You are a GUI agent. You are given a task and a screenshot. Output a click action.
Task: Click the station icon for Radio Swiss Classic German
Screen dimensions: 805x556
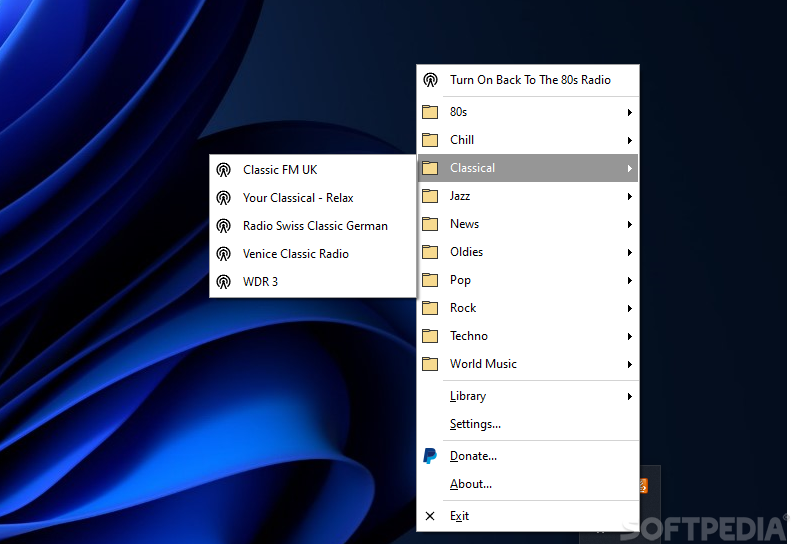(x=223, y=226)
